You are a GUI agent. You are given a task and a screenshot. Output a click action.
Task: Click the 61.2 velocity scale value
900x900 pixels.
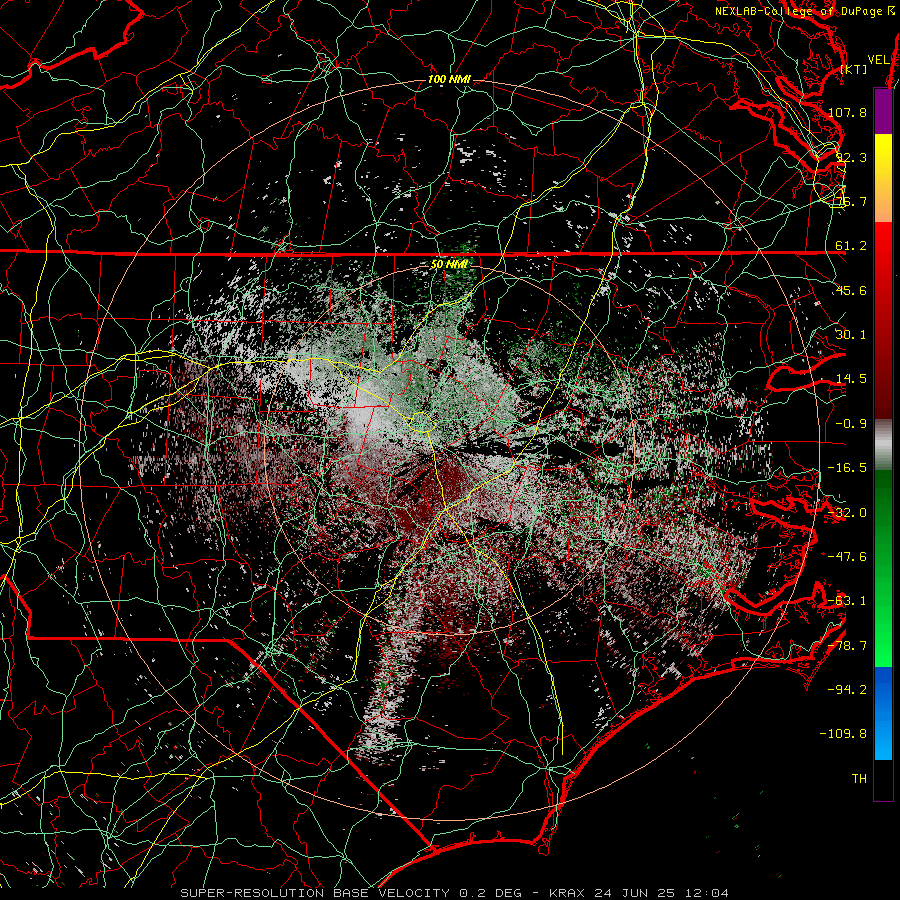[851, 246]
